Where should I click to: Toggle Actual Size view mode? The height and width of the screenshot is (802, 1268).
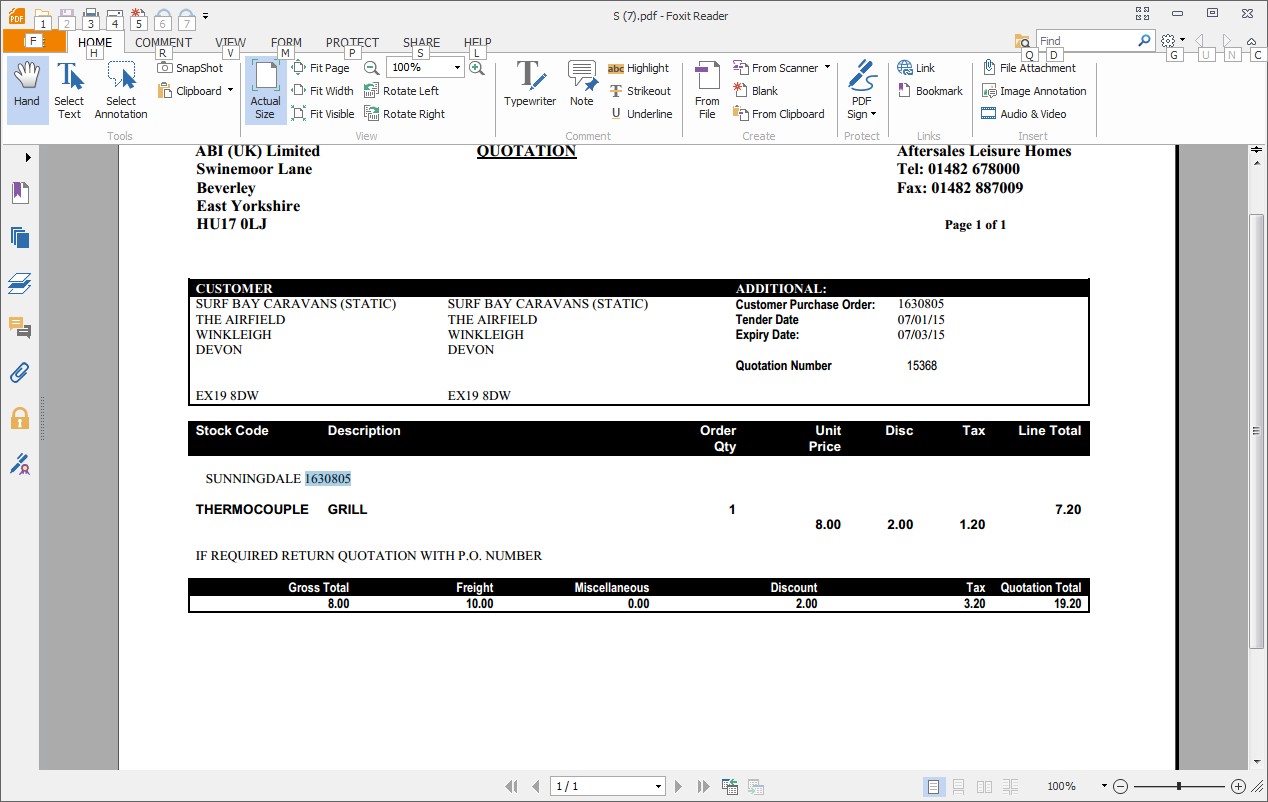coord(265,90)
